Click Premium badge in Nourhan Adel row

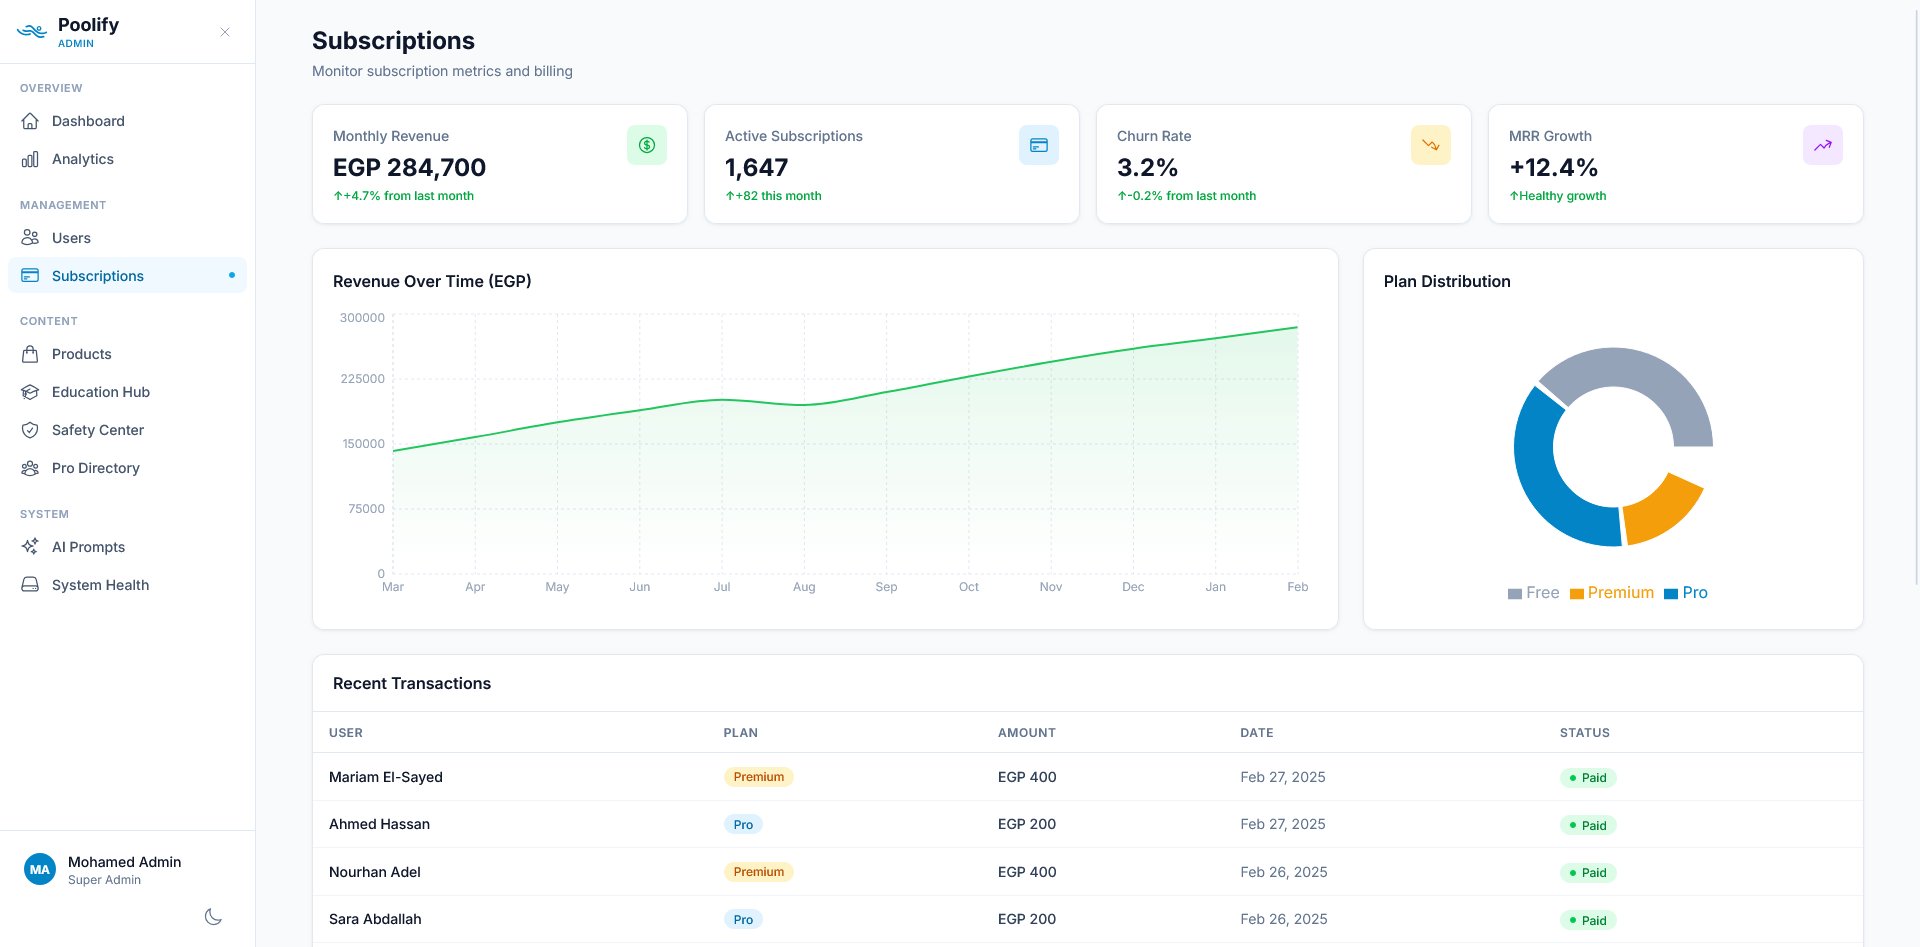tap(759, 872)
